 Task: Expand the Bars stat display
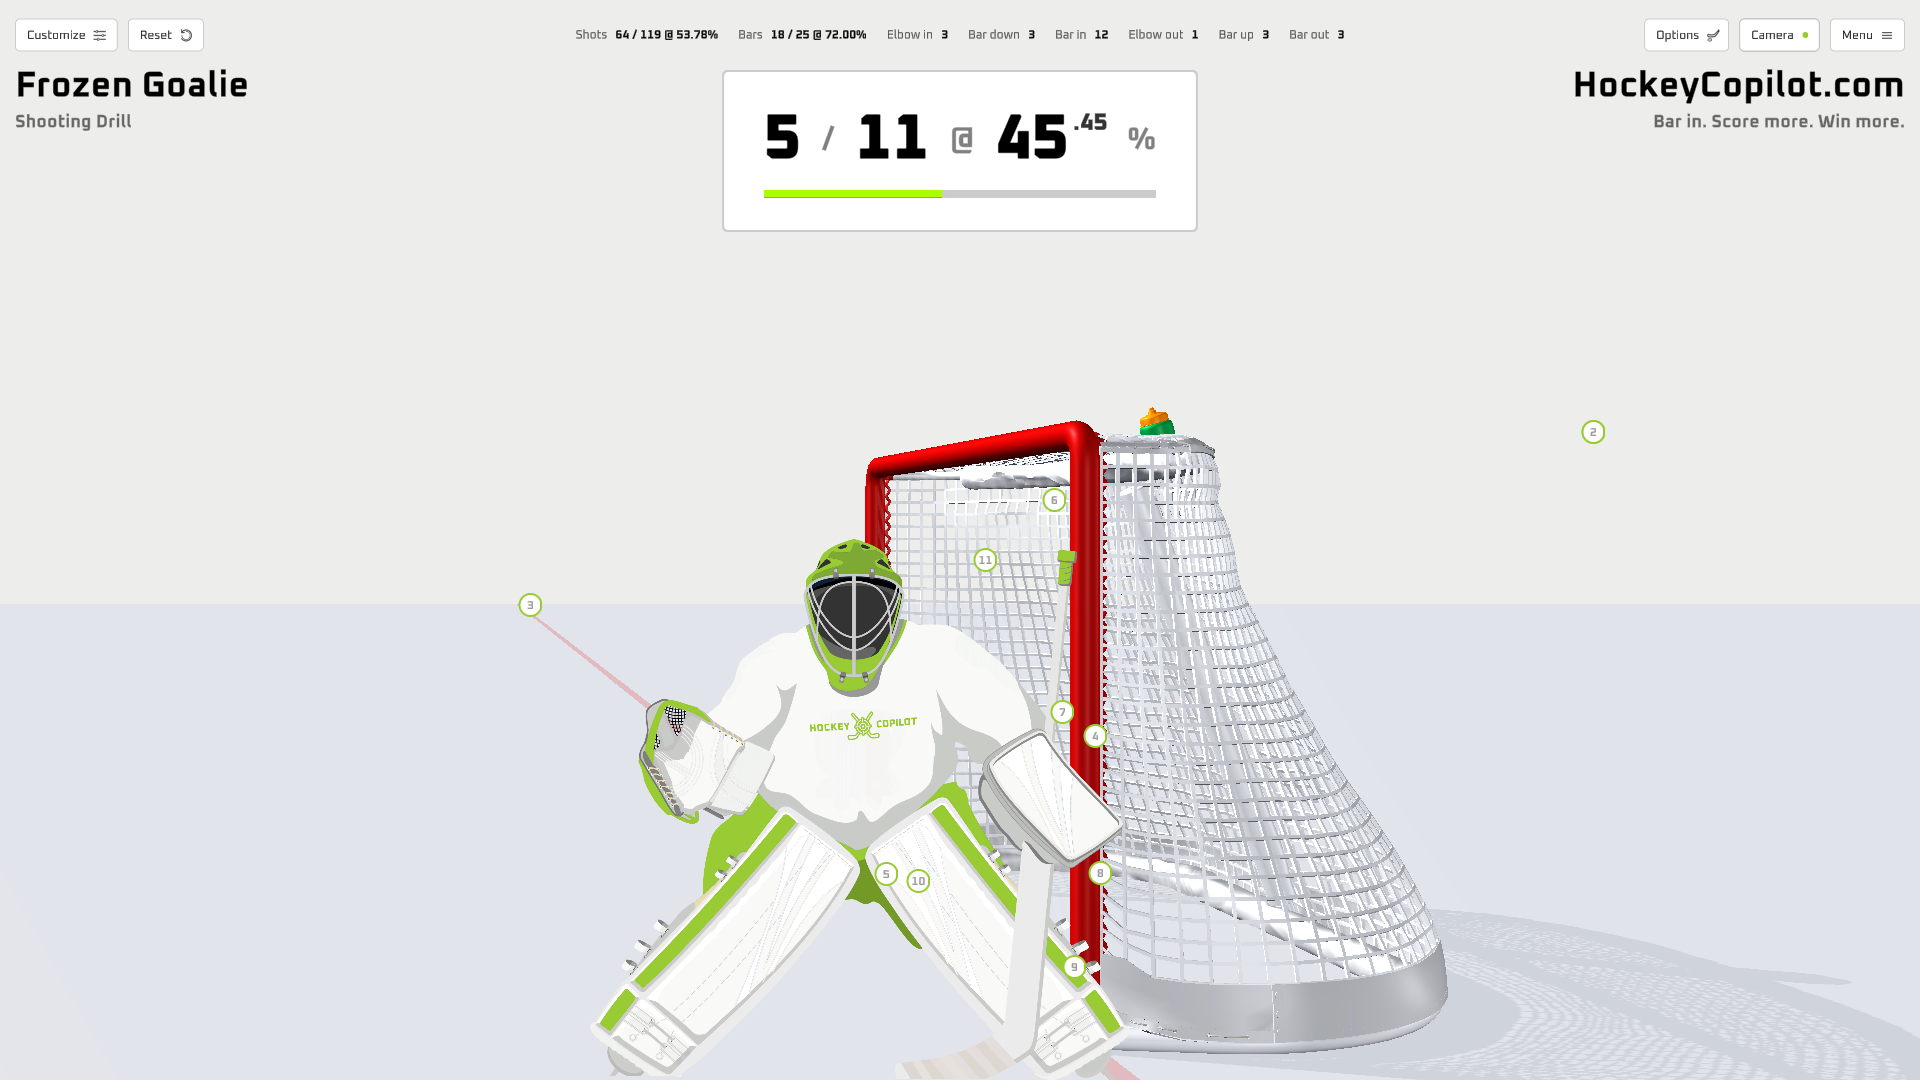(802, 33)
